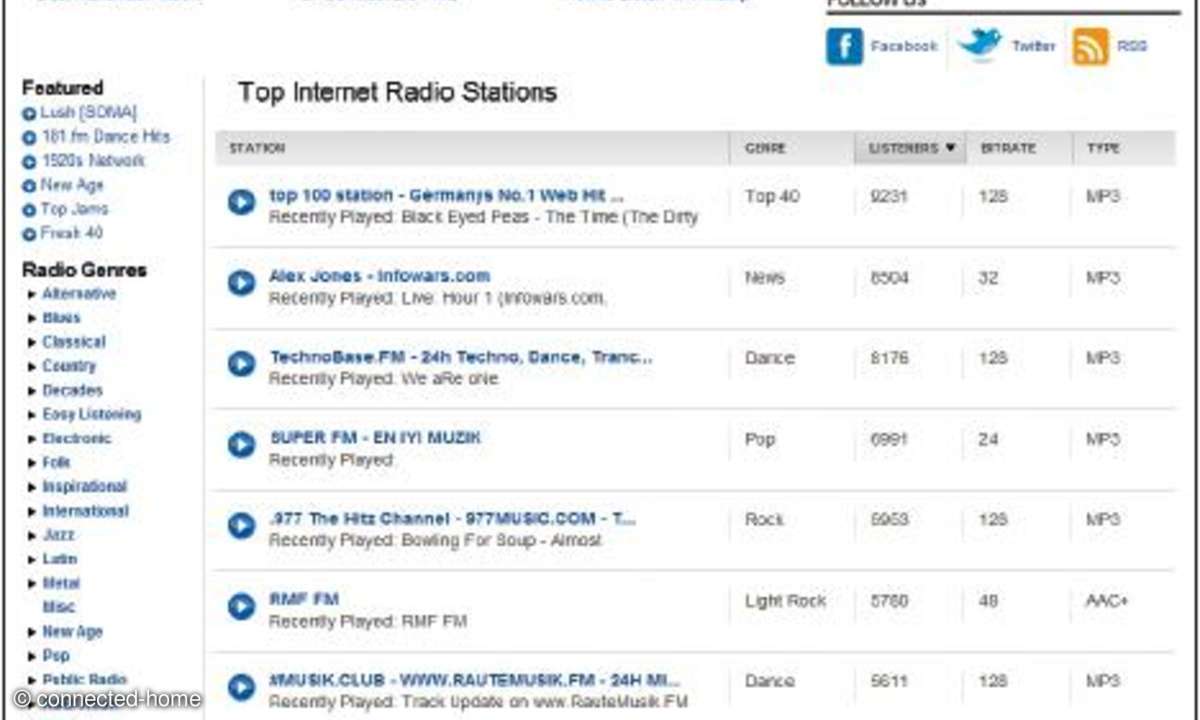Expand the Blues genre arrow
Viewport: 1200px width, 720px height.
point(33,319)
